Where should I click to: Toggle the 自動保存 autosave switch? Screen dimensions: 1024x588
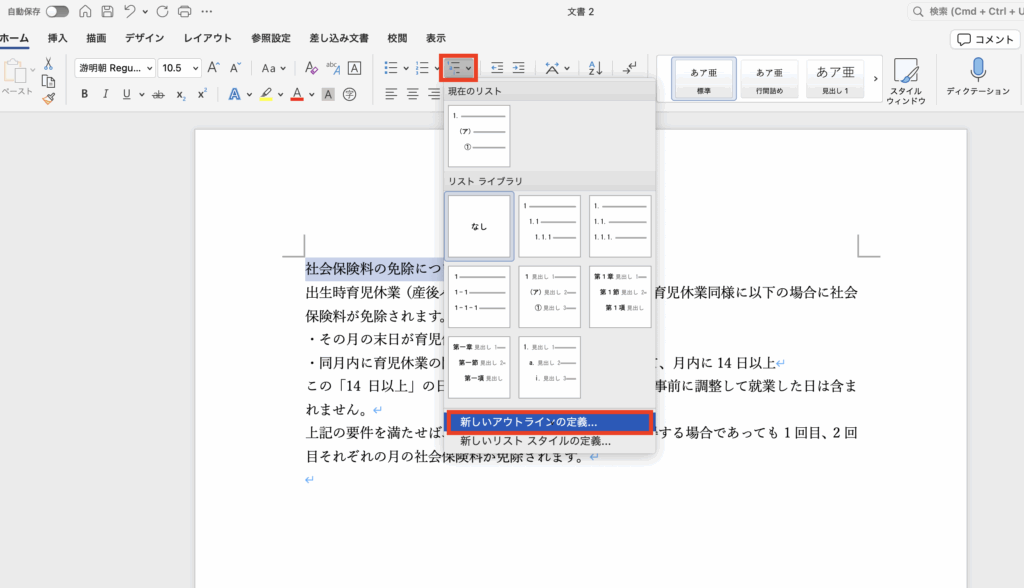[57, 11]
